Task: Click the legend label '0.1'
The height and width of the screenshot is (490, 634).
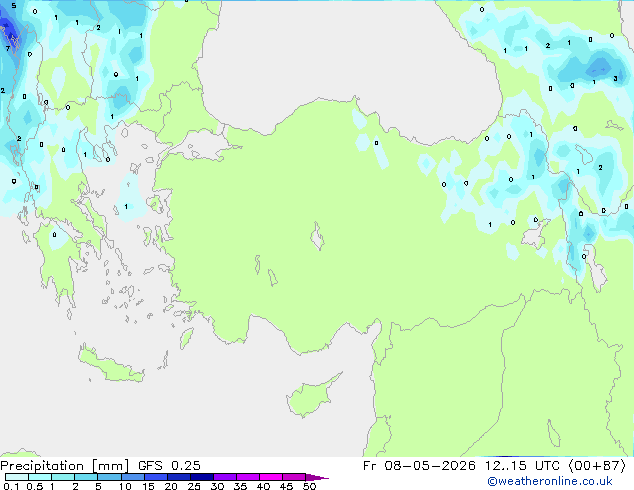Action: click(11, 486)
